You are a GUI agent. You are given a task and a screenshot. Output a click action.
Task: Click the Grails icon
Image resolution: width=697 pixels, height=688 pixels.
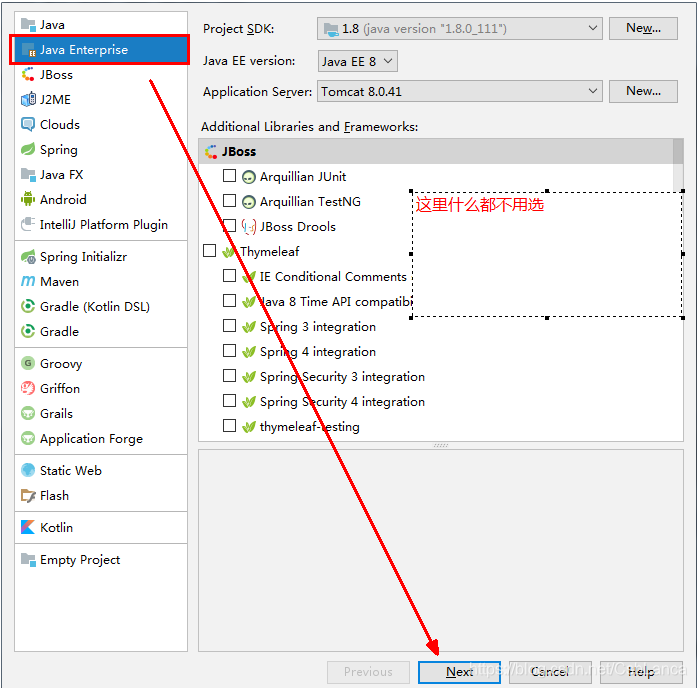pos(28,413)
